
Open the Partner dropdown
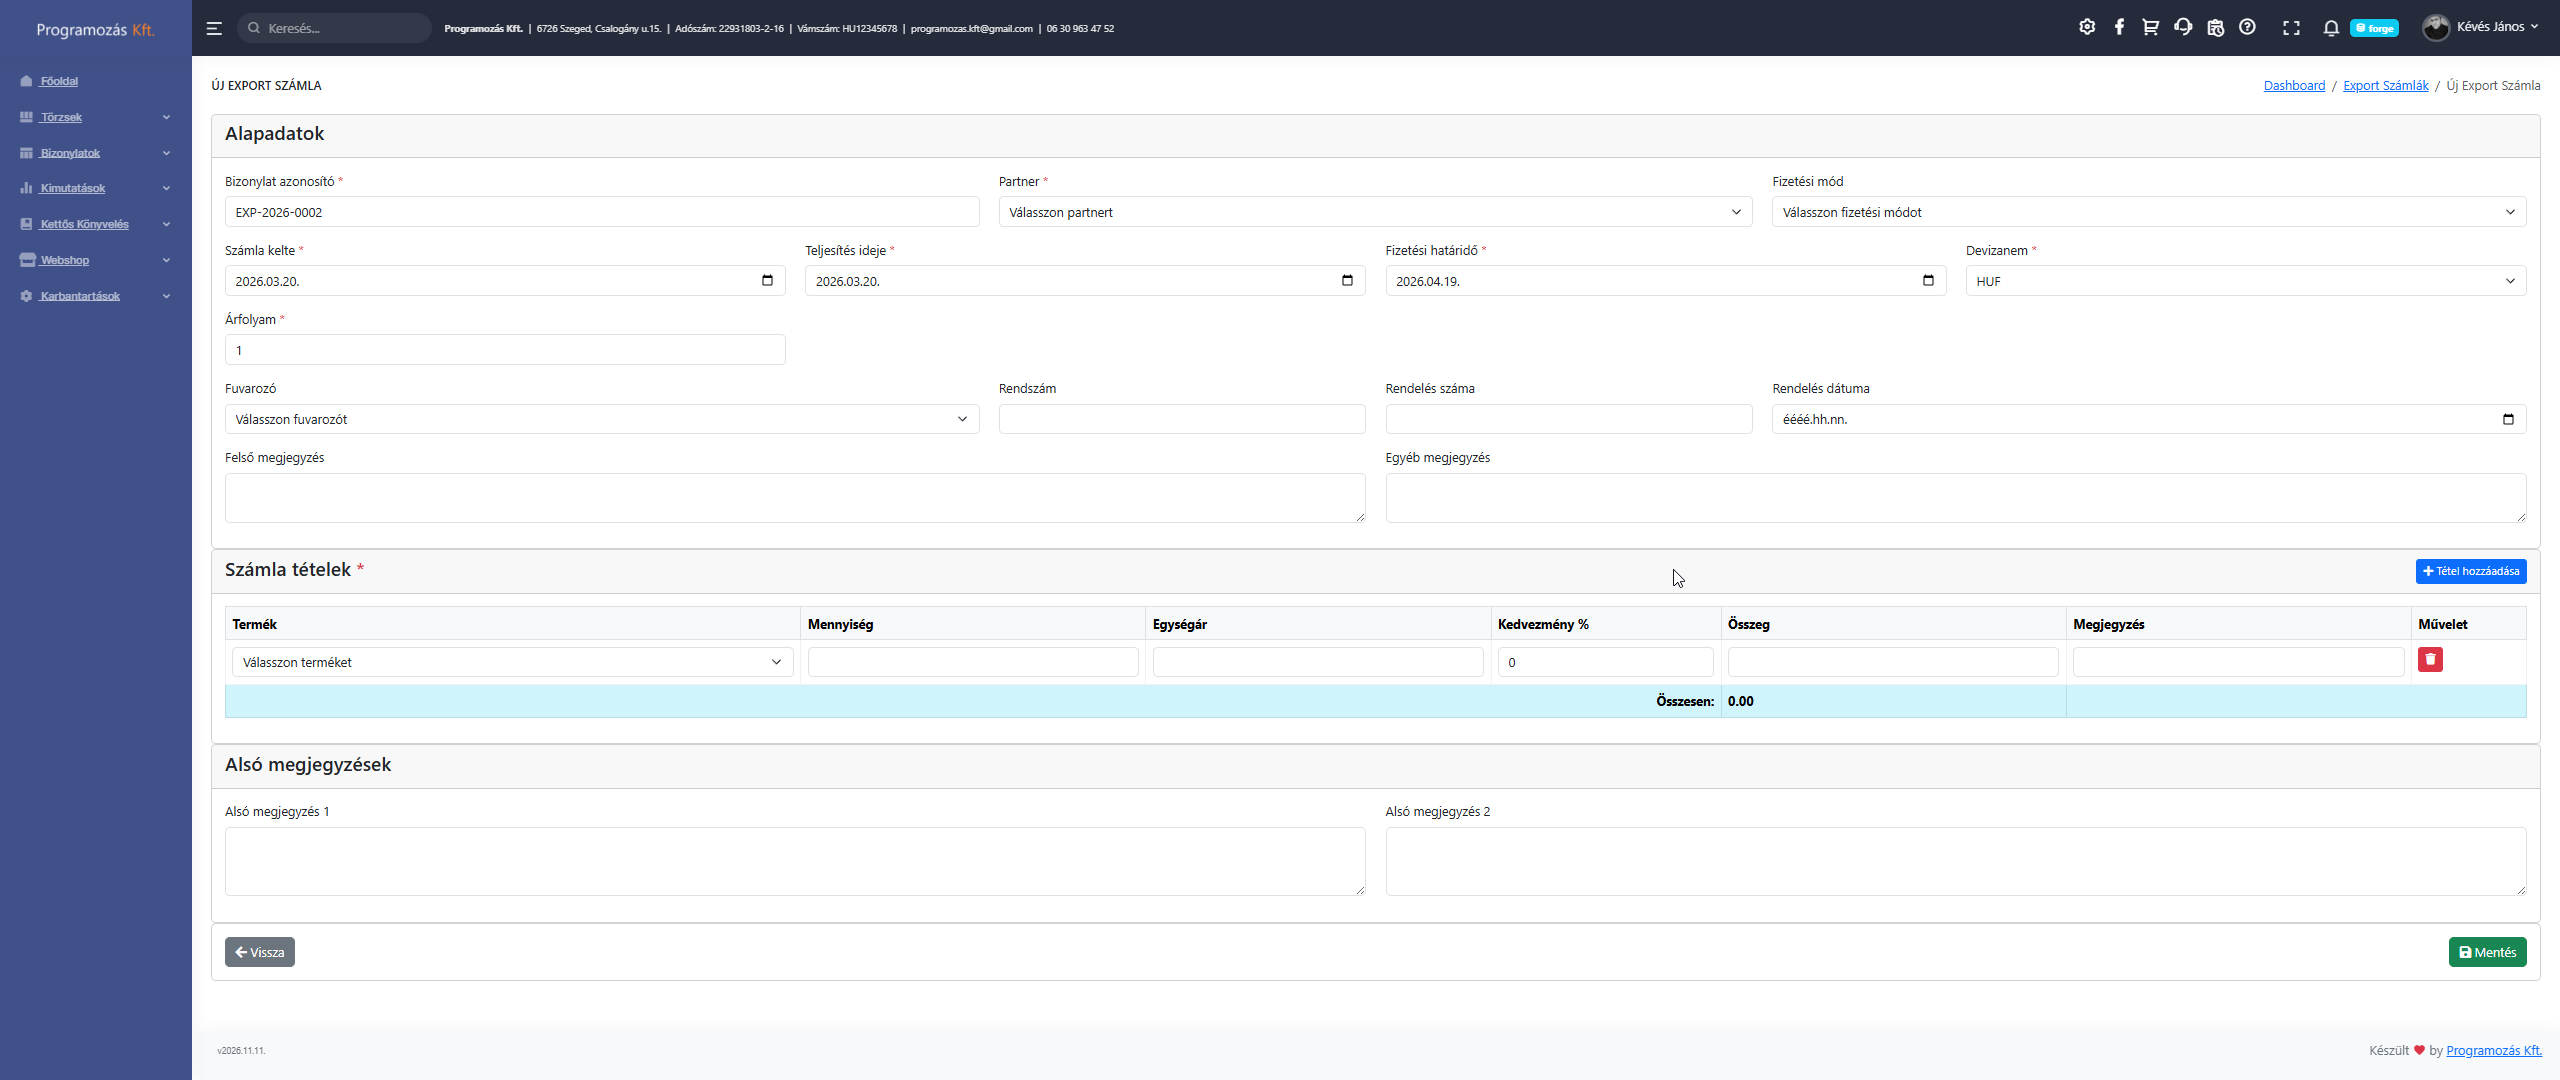coord(1375,212)
